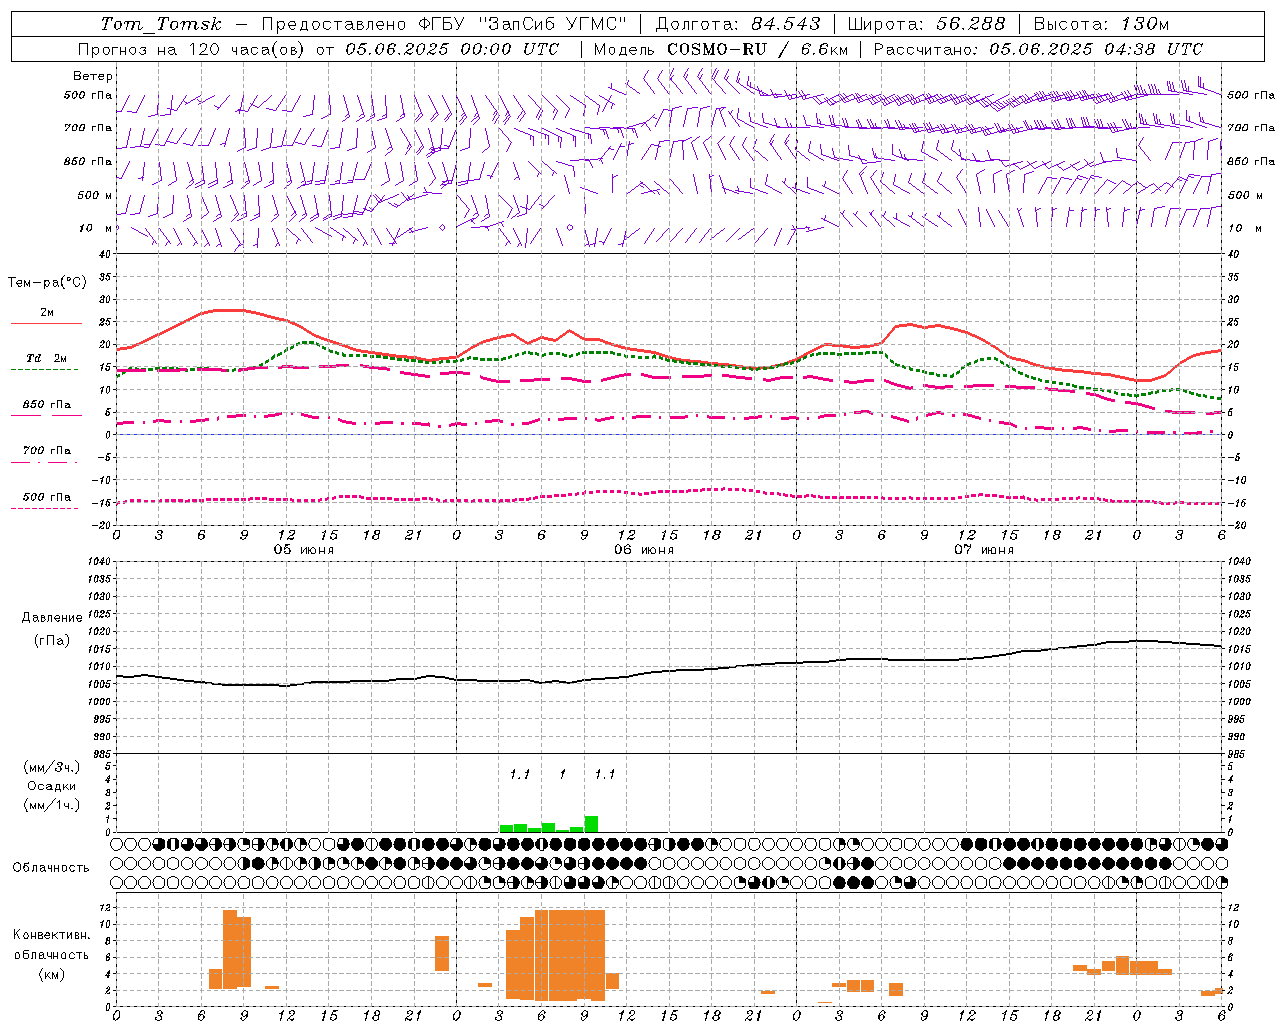Click the Td 2м dew point legend entry
Image resolution: width=1280 pixels, height=1024 pixels.
[46, 358]
